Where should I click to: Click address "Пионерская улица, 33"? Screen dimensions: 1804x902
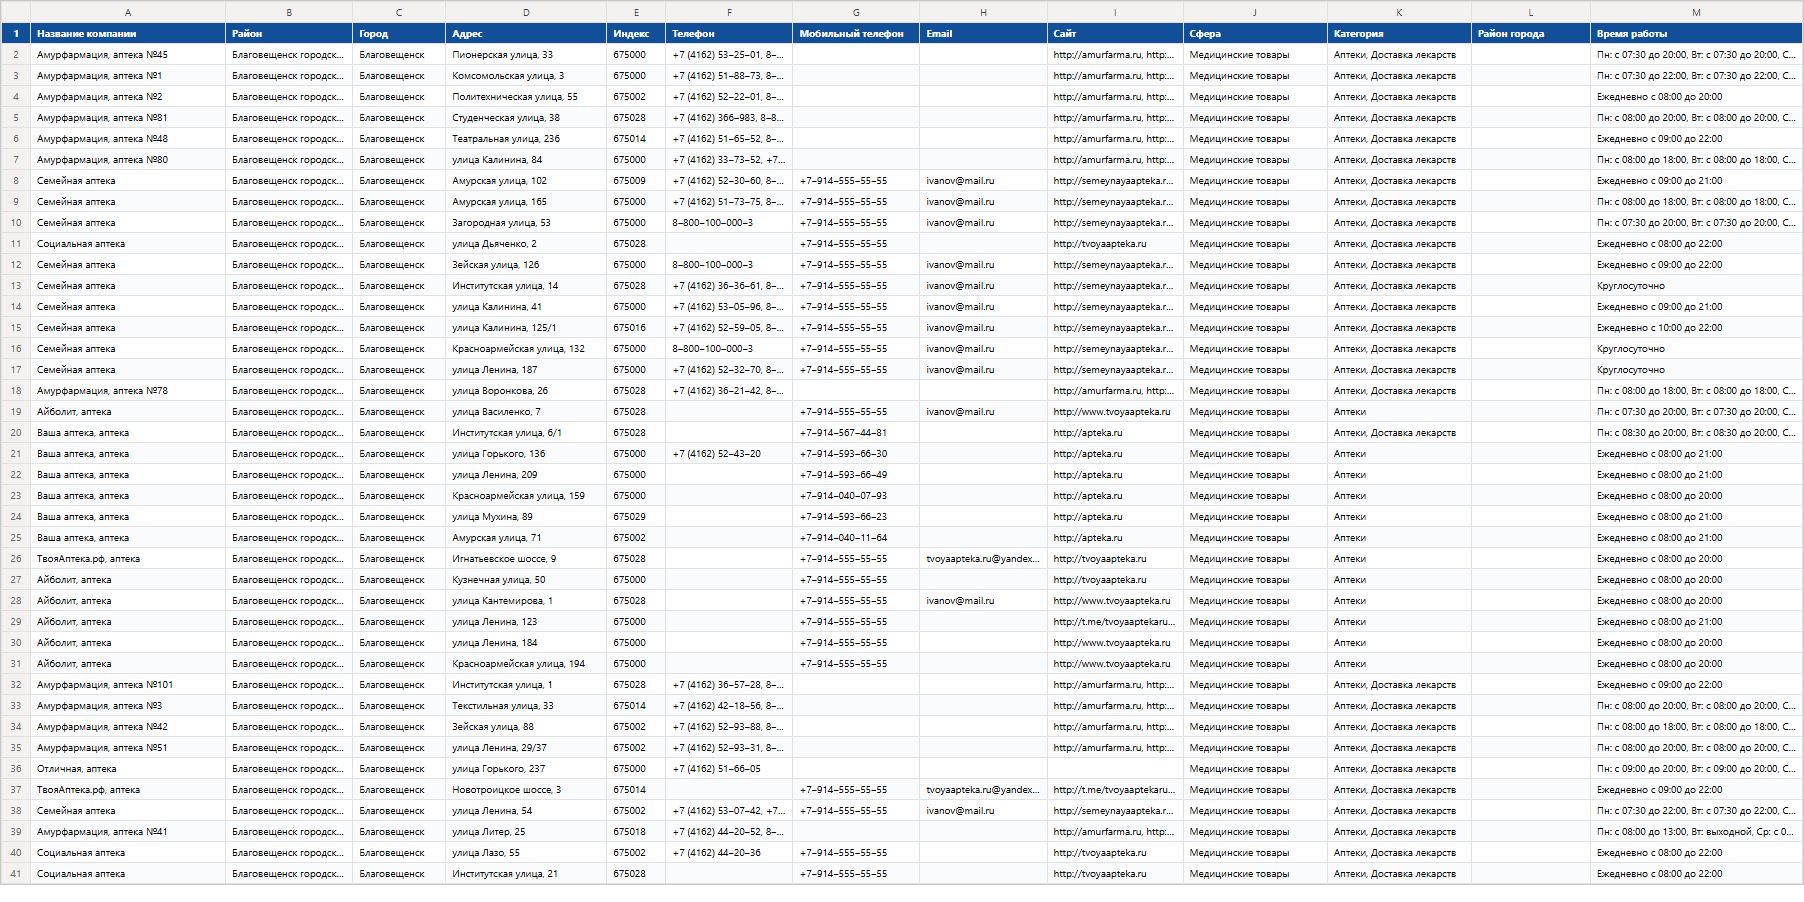[x=526, y=55]
